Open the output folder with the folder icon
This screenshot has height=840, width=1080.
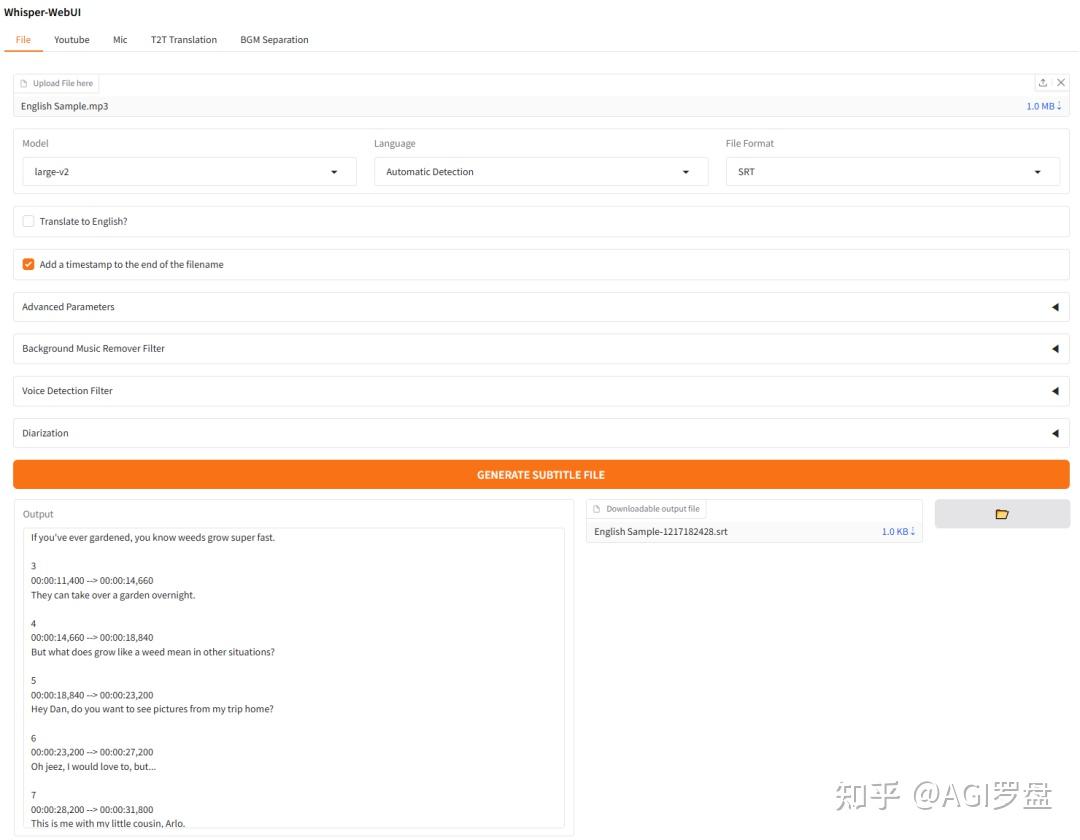coord(1002,514)
